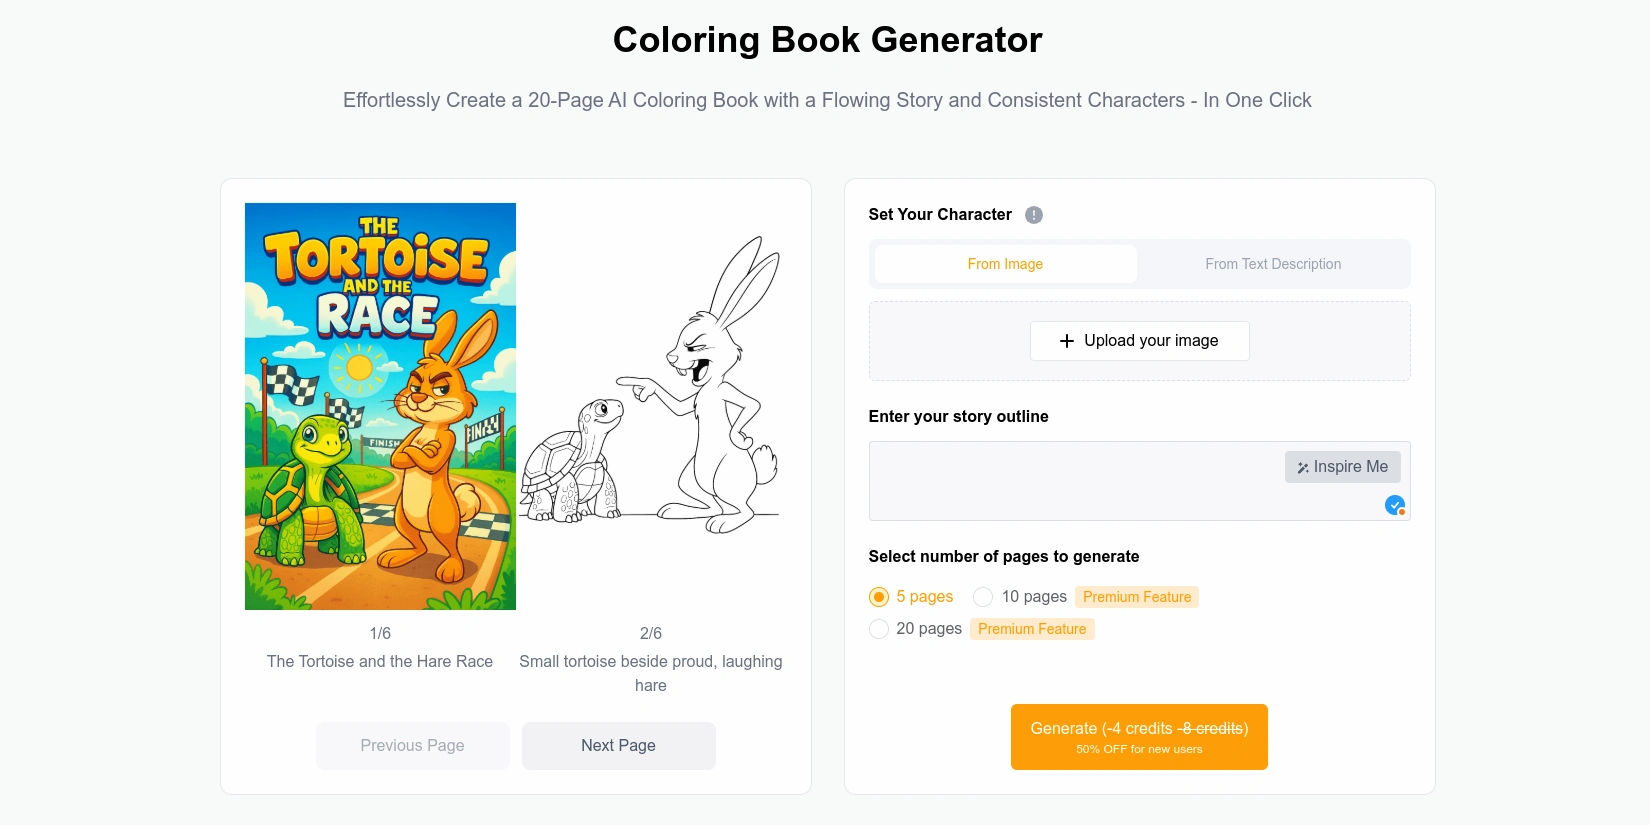
Task: Select the From Image tab
Action: (1004, 263)
